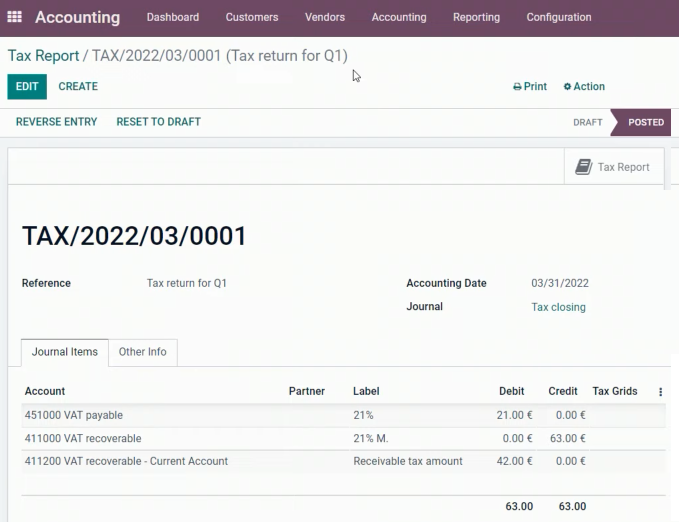Click the gear icon beside Action
This screenshot has width=679, height=522.
click(567, 87)
